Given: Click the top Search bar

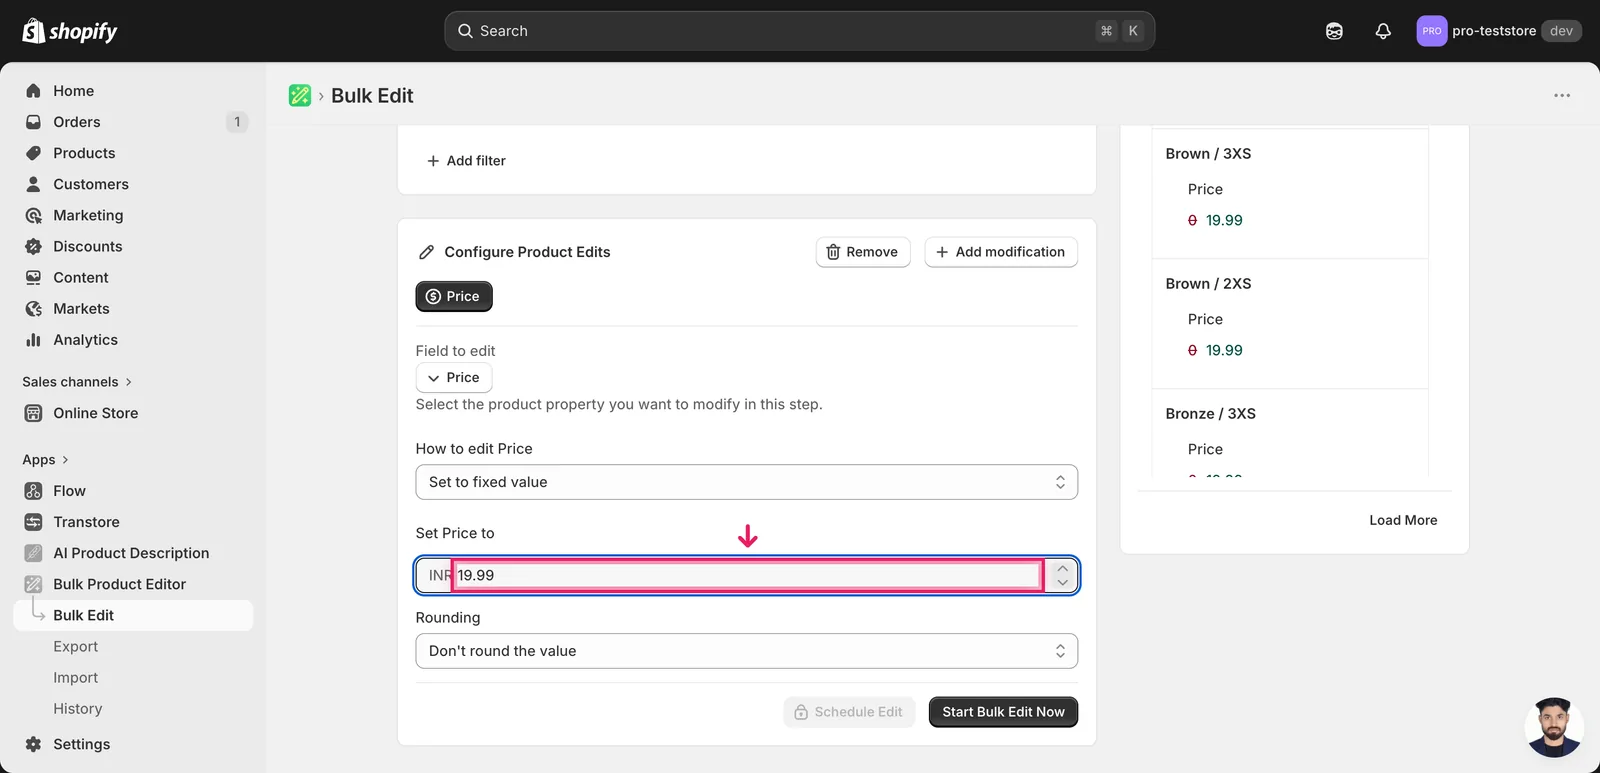Looking at the screenshot, I should pos(800,31).
